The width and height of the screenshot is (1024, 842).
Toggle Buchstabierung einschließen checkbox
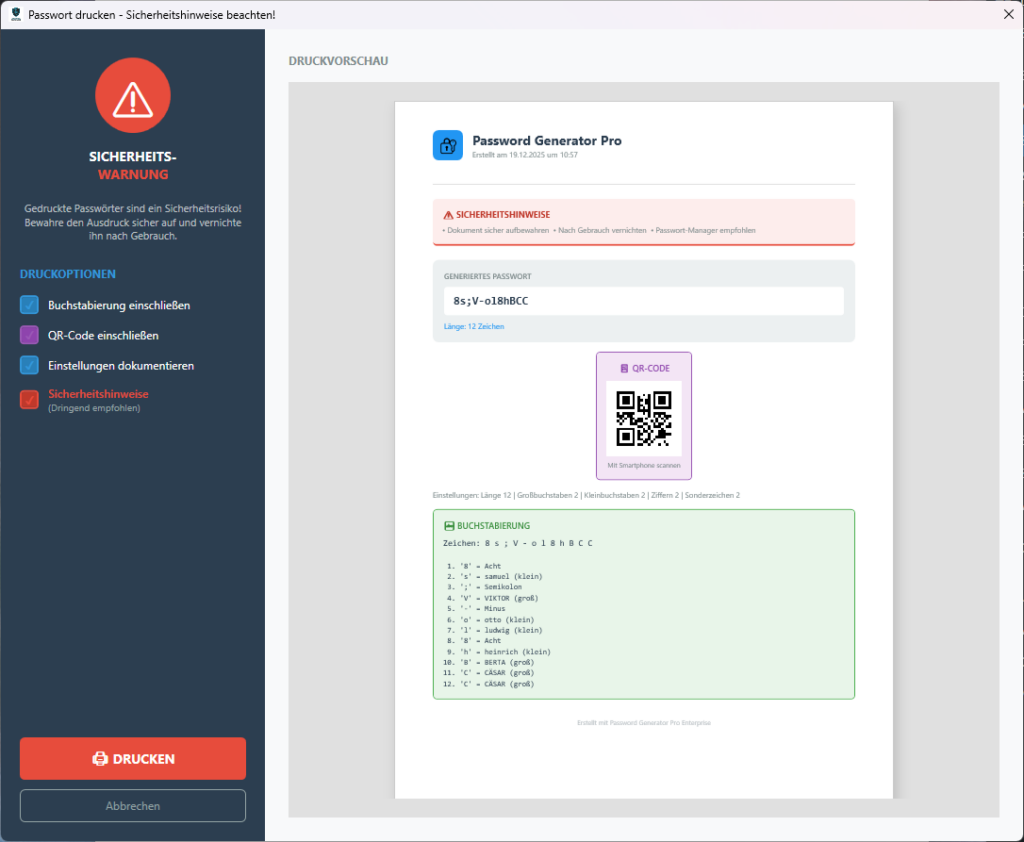coord(29,305)
